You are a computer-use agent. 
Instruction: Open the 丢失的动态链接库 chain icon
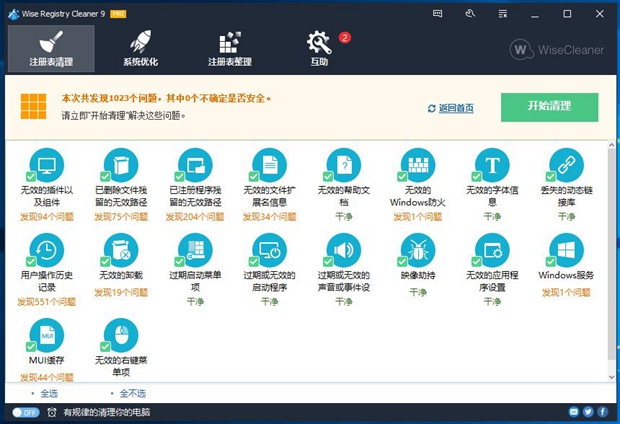point(567,165)
